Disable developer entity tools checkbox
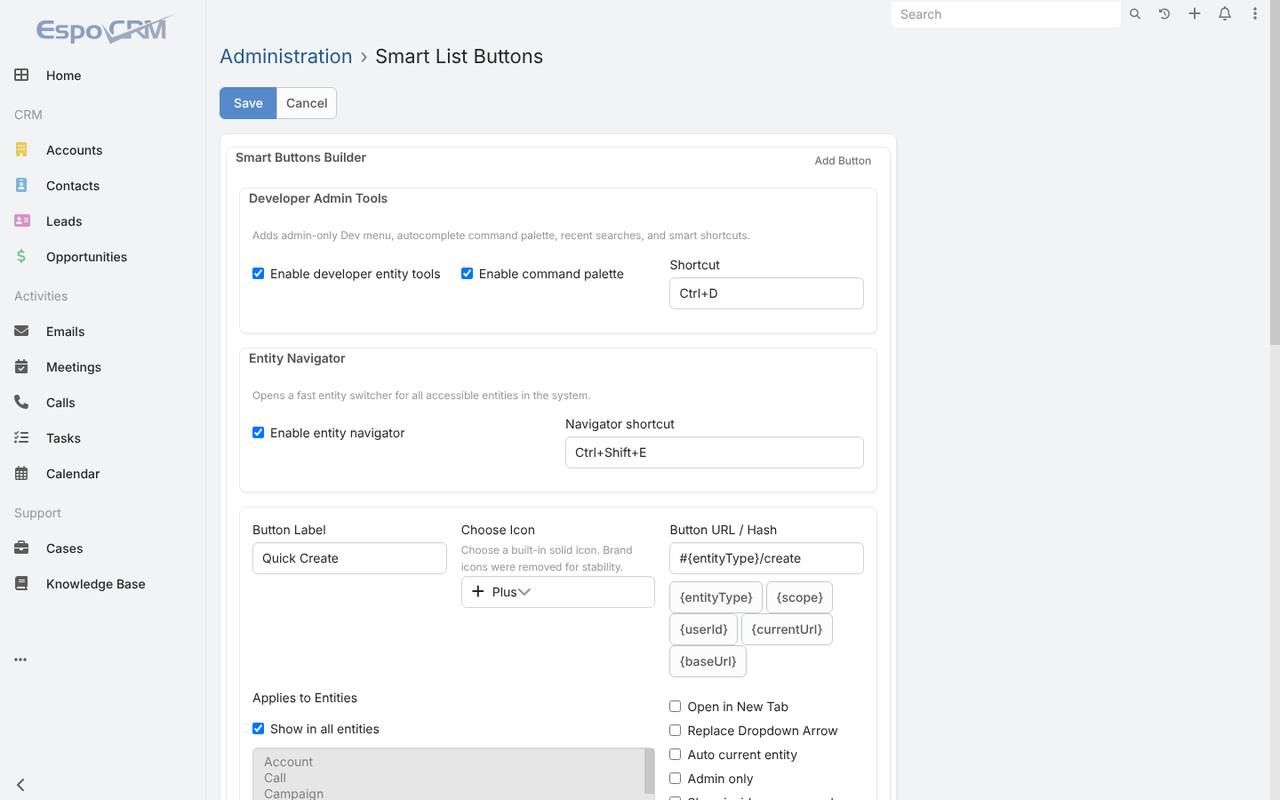This screenshot has height=800, width=1280. click(258, 273)
